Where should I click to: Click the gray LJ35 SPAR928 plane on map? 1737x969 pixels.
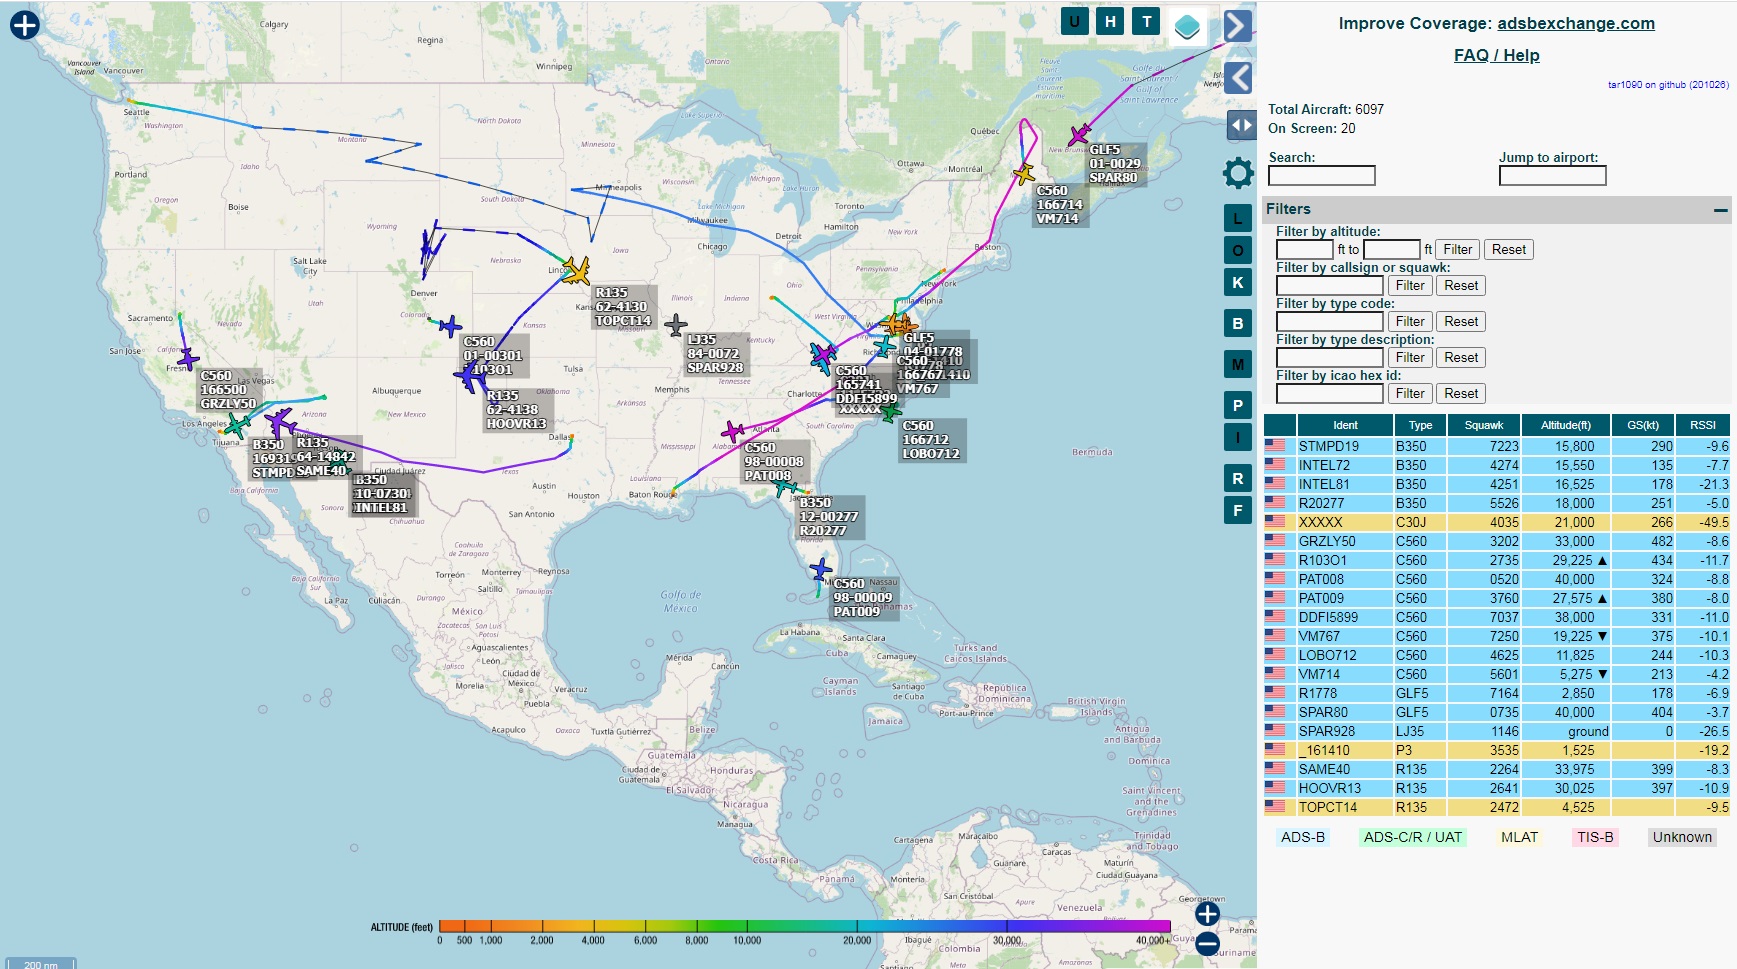[676, 325]
